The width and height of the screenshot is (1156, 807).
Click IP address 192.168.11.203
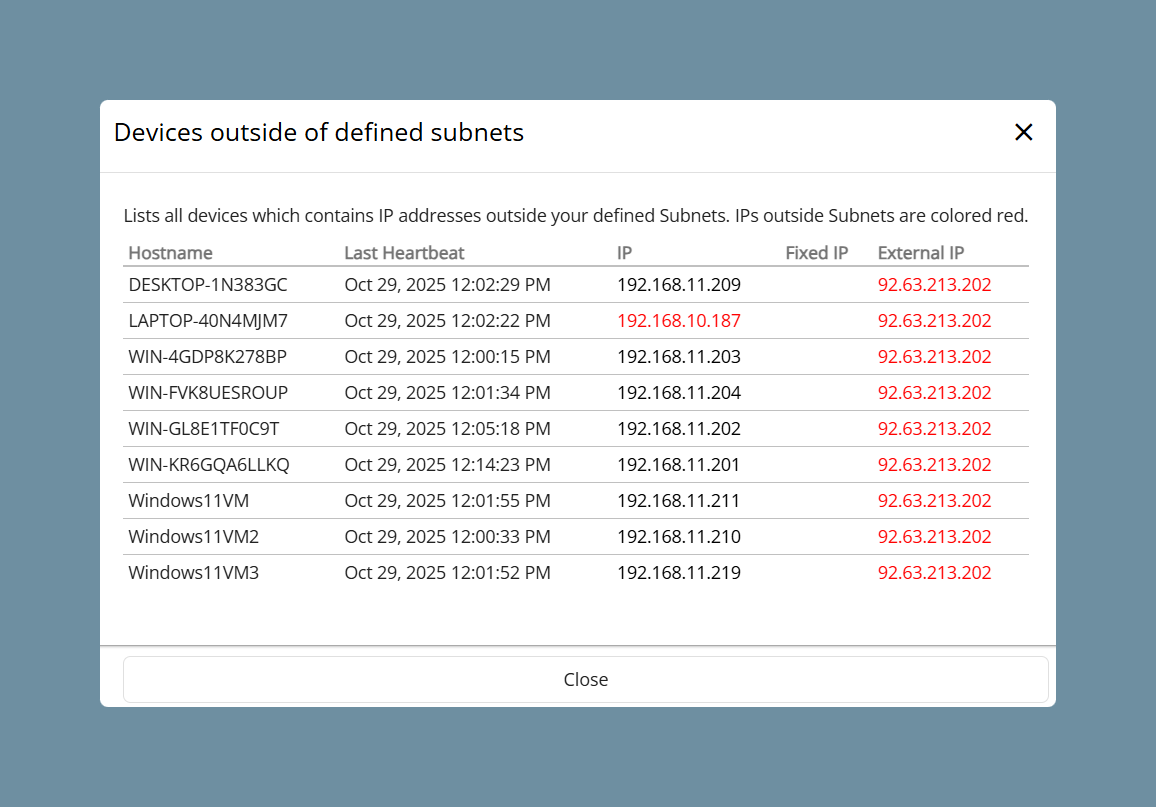(679, 357)
